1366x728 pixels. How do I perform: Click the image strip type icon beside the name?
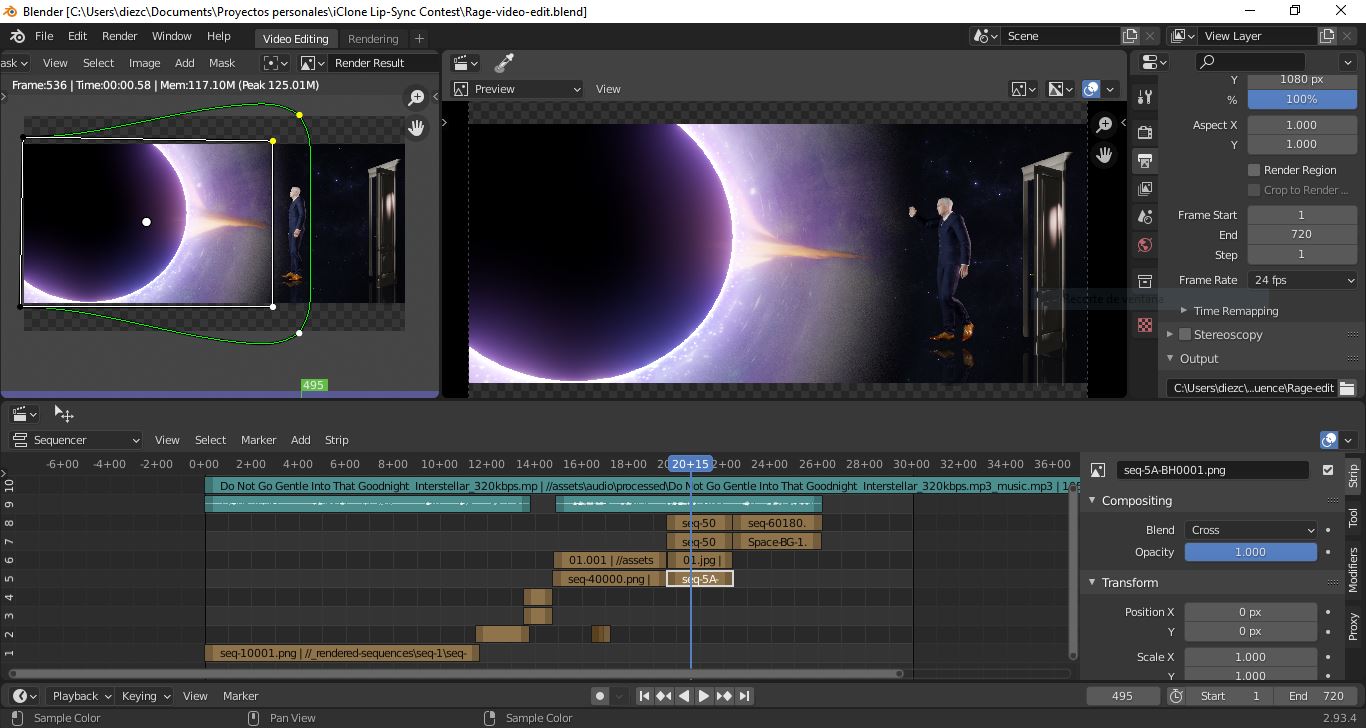(1097, 470)
